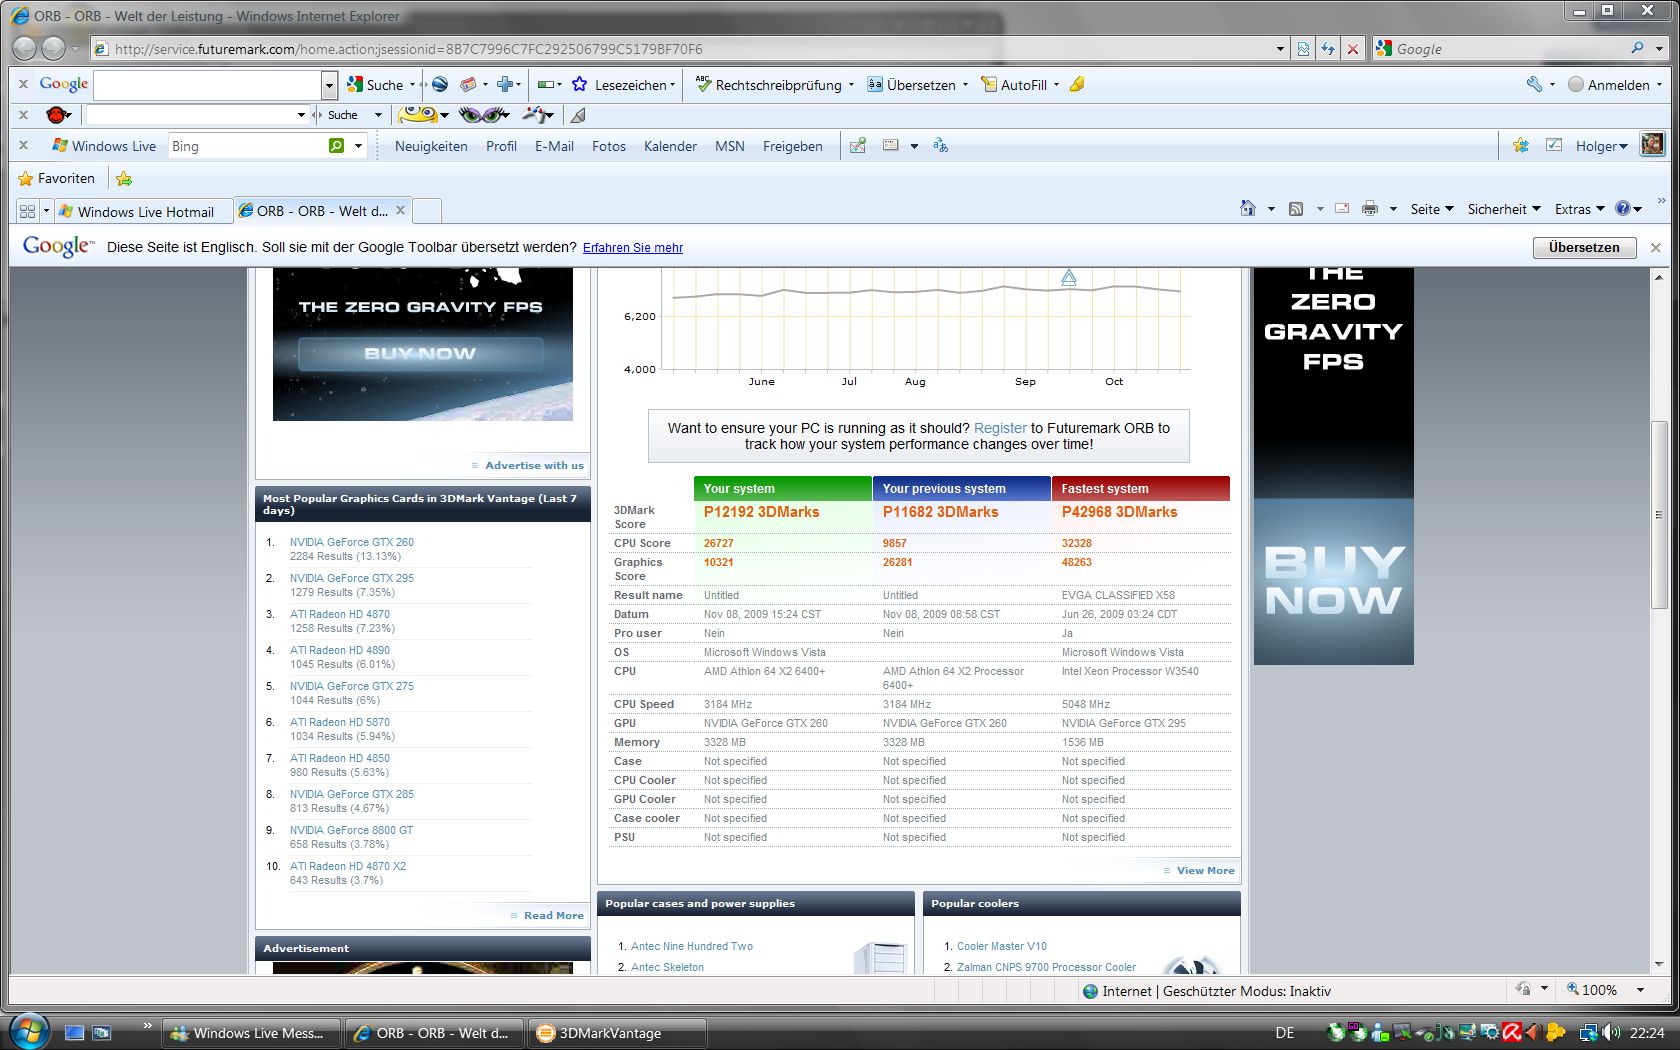Click the Erfahren Sie mehr link
Screen dimensions: 1680x1050
[x=632, y=248]
